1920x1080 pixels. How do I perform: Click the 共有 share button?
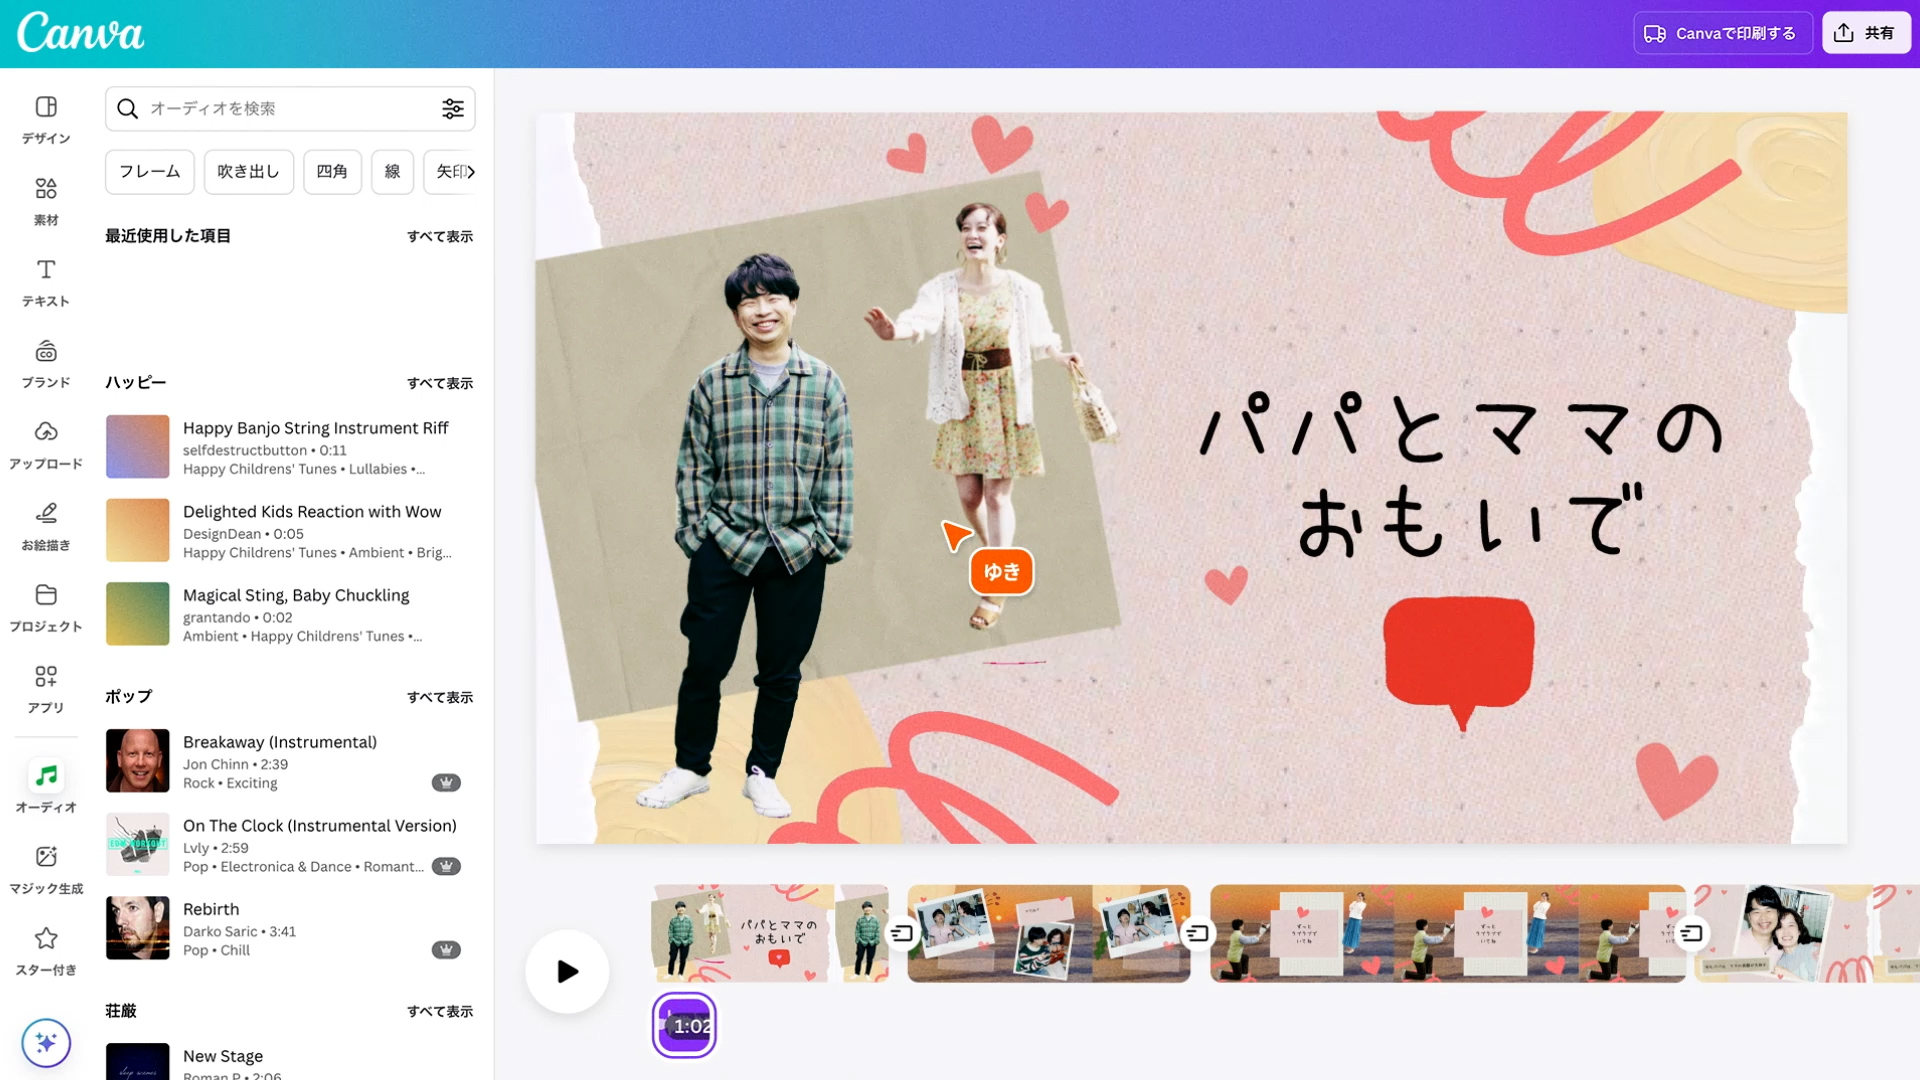click(x=1866, y=33)
